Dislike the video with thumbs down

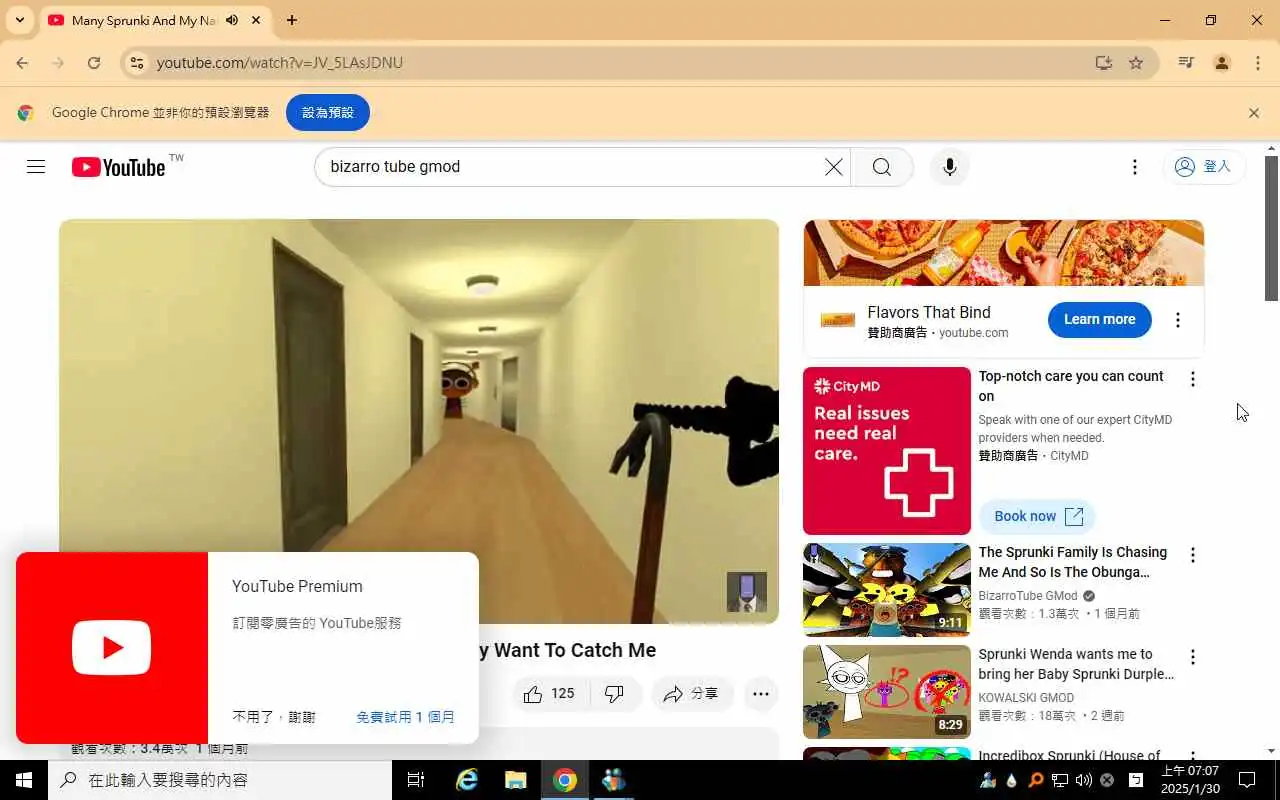(x=615, y=693)
